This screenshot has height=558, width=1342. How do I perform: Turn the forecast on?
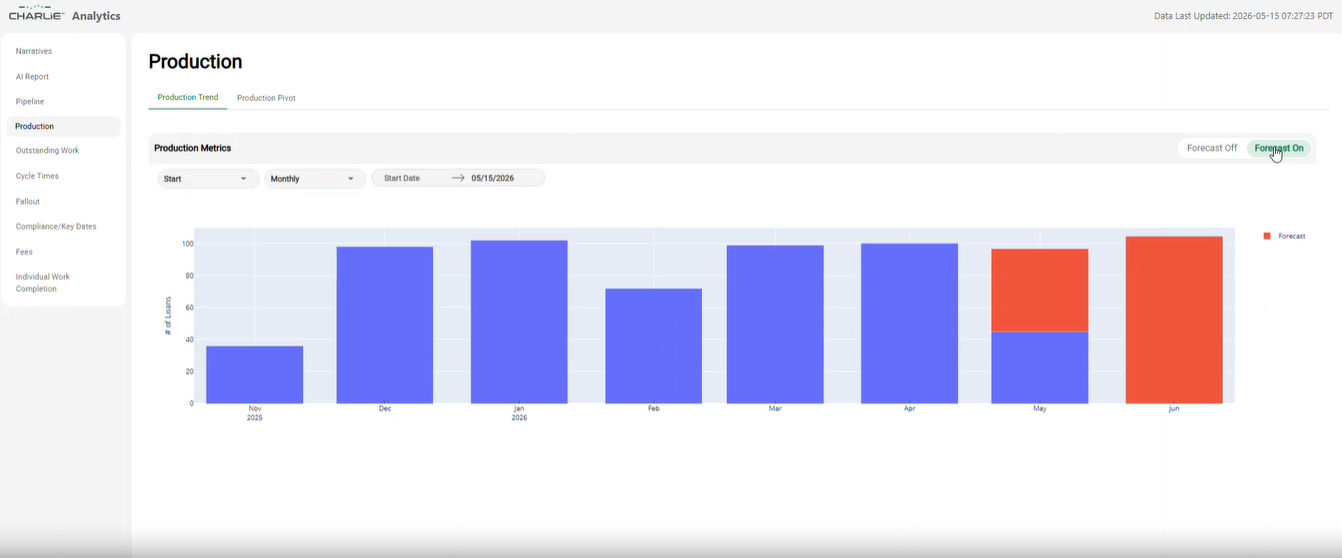[1279, 148]
